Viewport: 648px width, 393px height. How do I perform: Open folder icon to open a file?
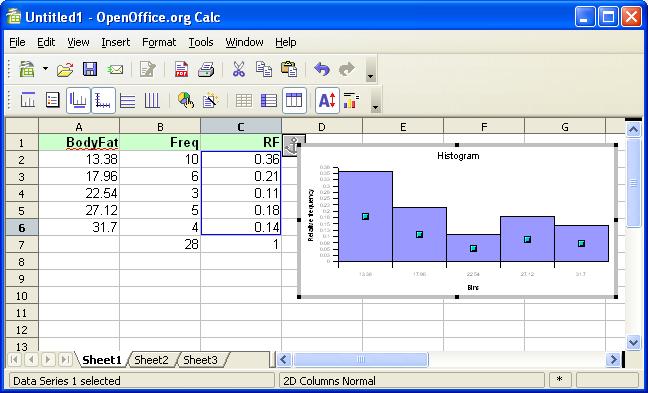point(65,69)
